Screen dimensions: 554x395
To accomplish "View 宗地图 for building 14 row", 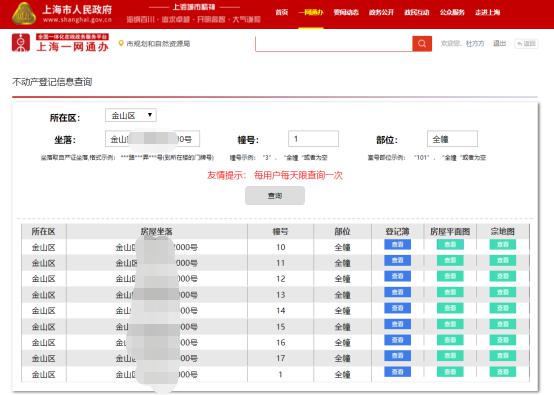I will pyautogui.click(x=502, y=308).
